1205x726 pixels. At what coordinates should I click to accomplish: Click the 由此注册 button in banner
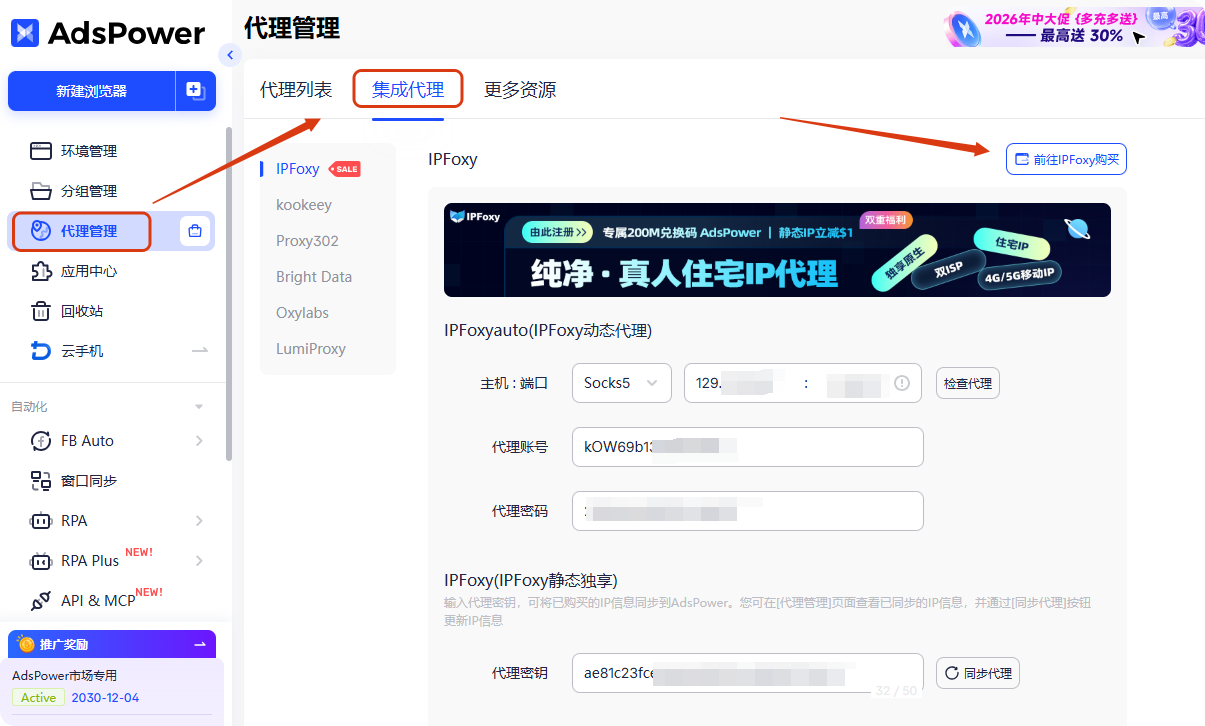pyautogui.click(x=559, y=232)
